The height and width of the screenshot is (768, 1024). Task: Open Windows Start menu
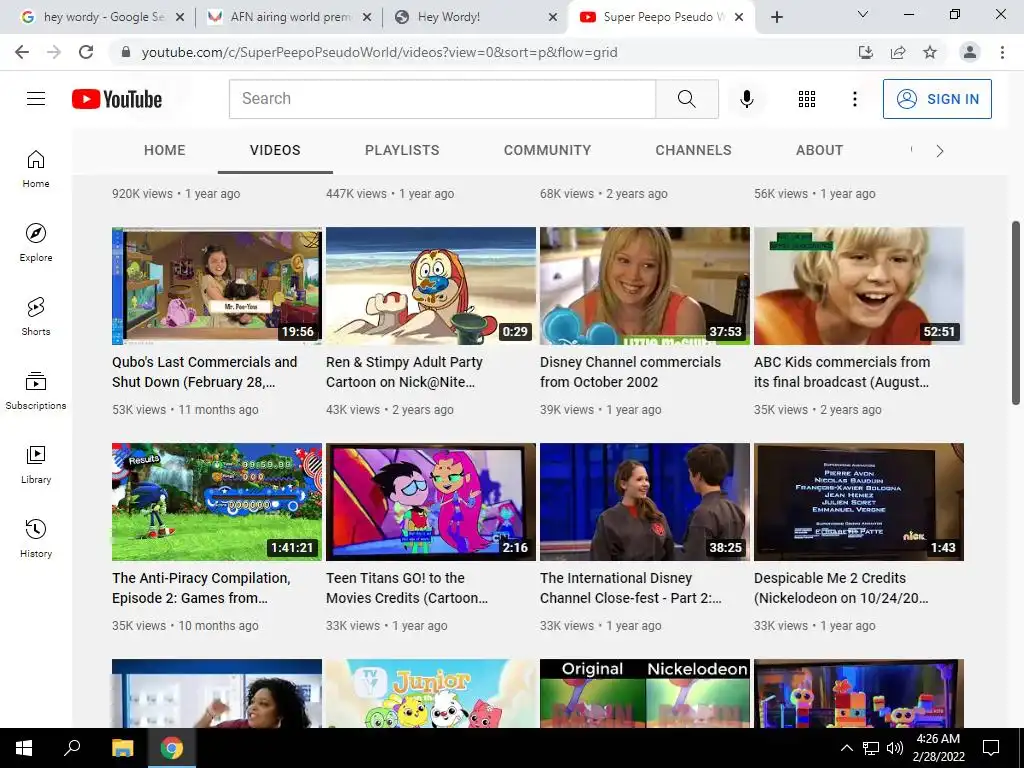24,748
